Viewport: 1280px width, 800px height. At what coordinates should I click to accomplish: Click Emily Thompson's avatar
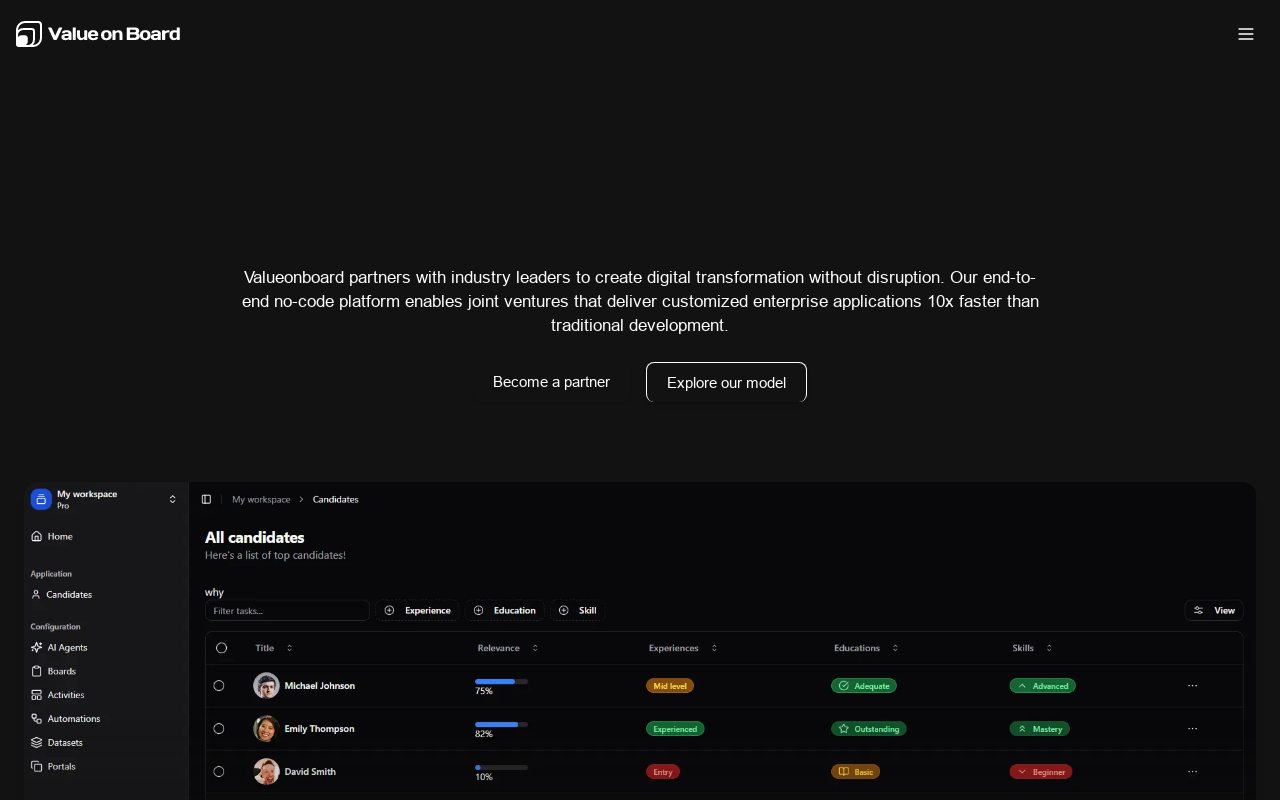click(266, 729)
